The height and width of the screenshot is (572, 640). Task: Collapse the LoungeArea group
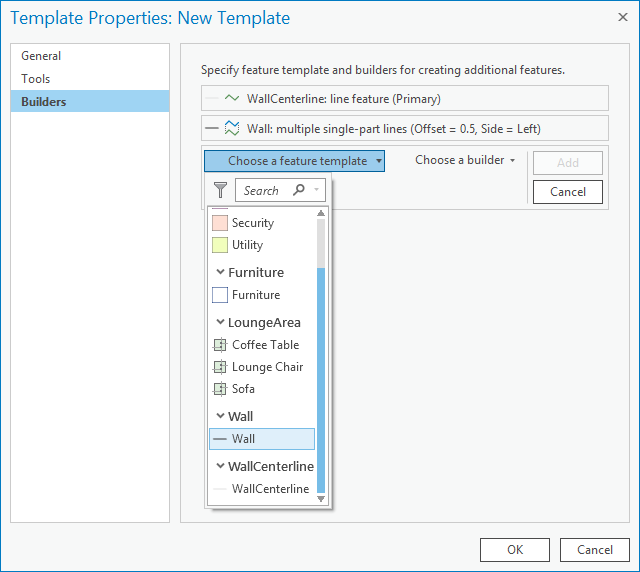(x=220, y=323)
